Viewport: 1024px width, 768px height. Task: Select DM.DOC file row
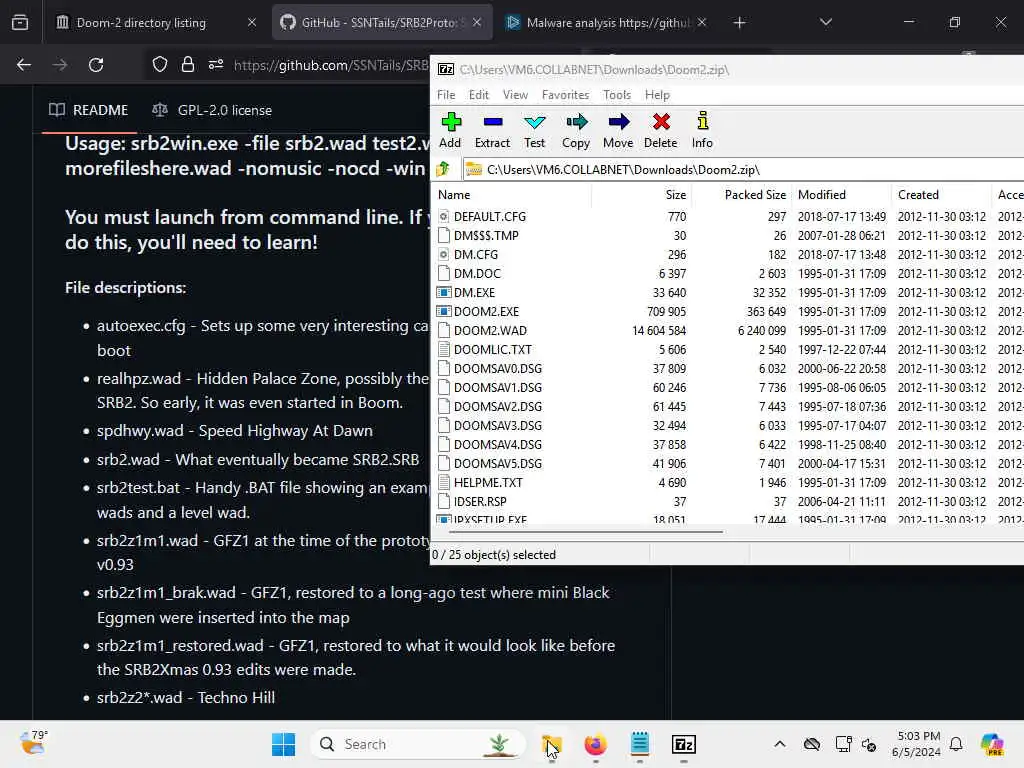pyautogui.click(x=727, y=273)
